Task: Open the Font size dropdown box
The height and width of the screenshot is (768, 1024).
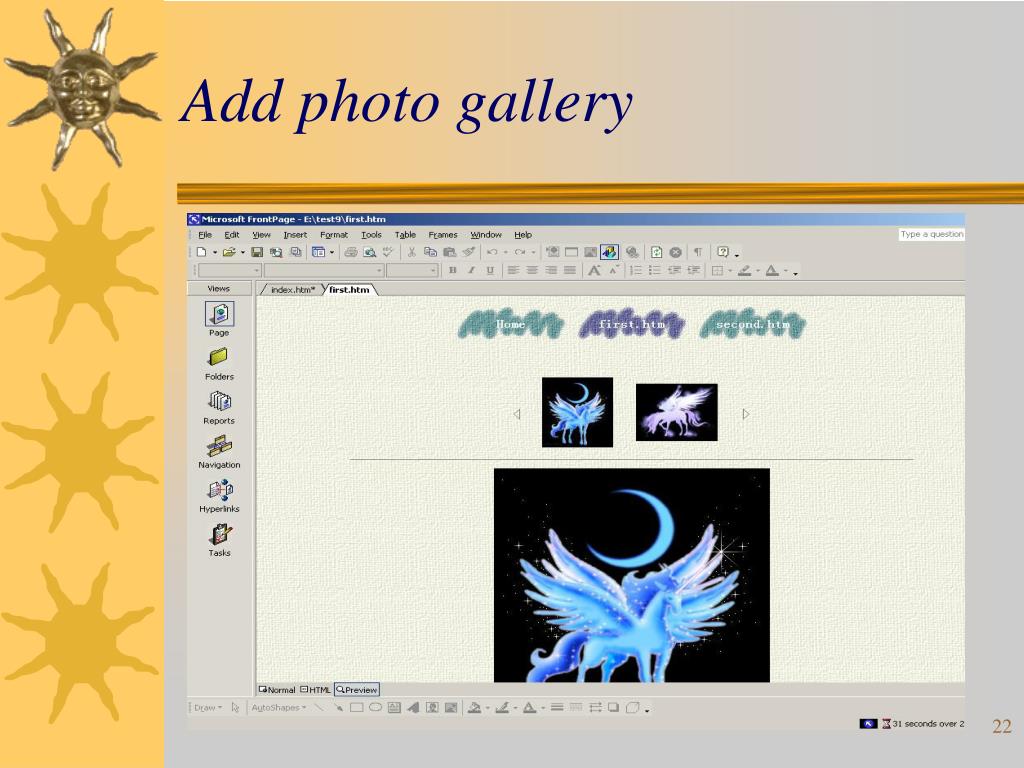Action: pos(411,270)
